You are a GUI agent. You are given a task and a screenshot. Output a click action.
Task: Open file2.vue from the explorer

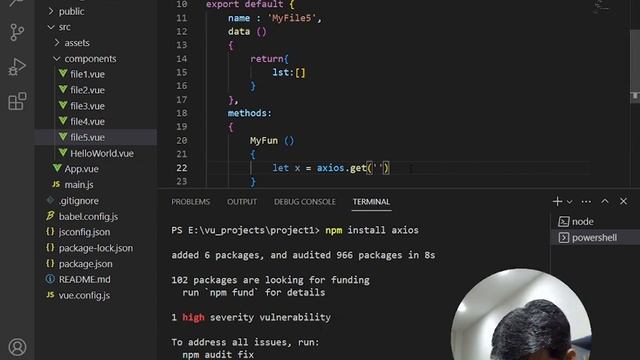[87, 90]
